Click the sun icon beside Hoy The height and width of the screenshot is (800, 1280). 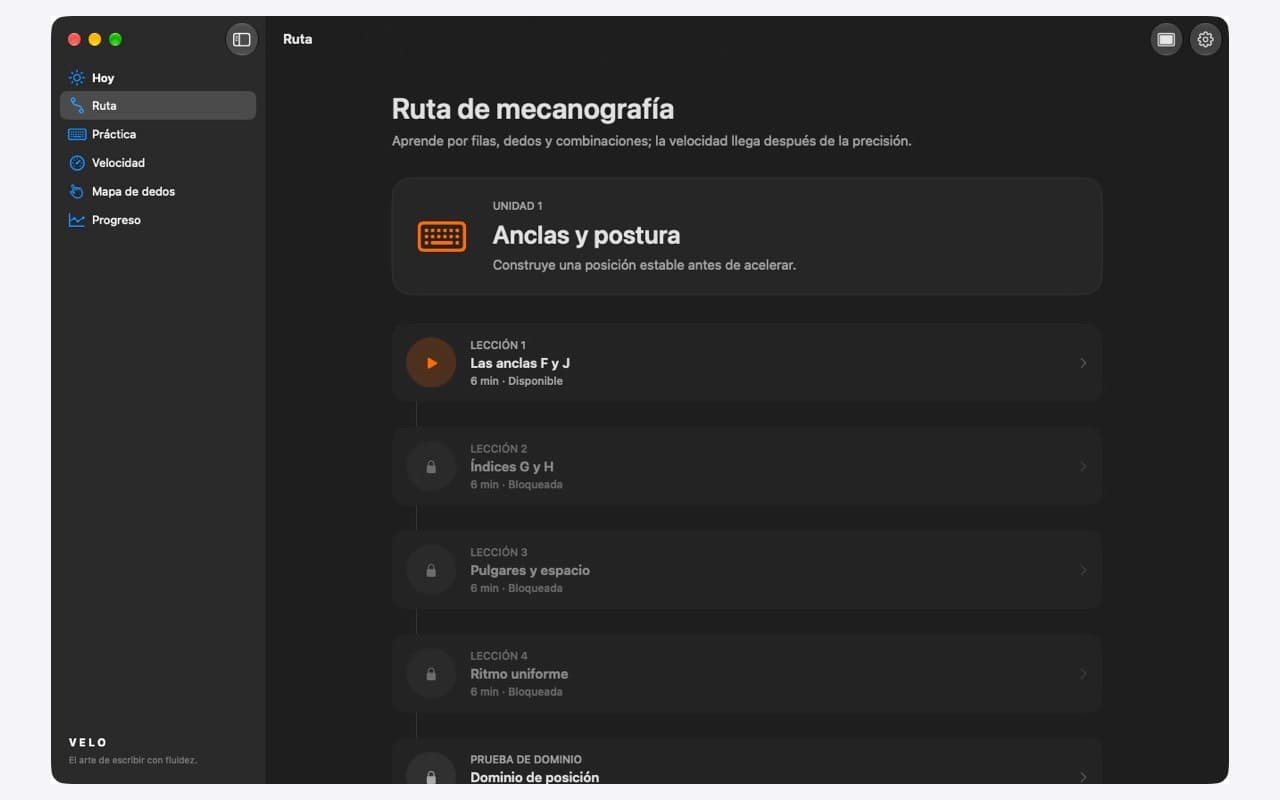pyautogui.click(x=77, y=78)
